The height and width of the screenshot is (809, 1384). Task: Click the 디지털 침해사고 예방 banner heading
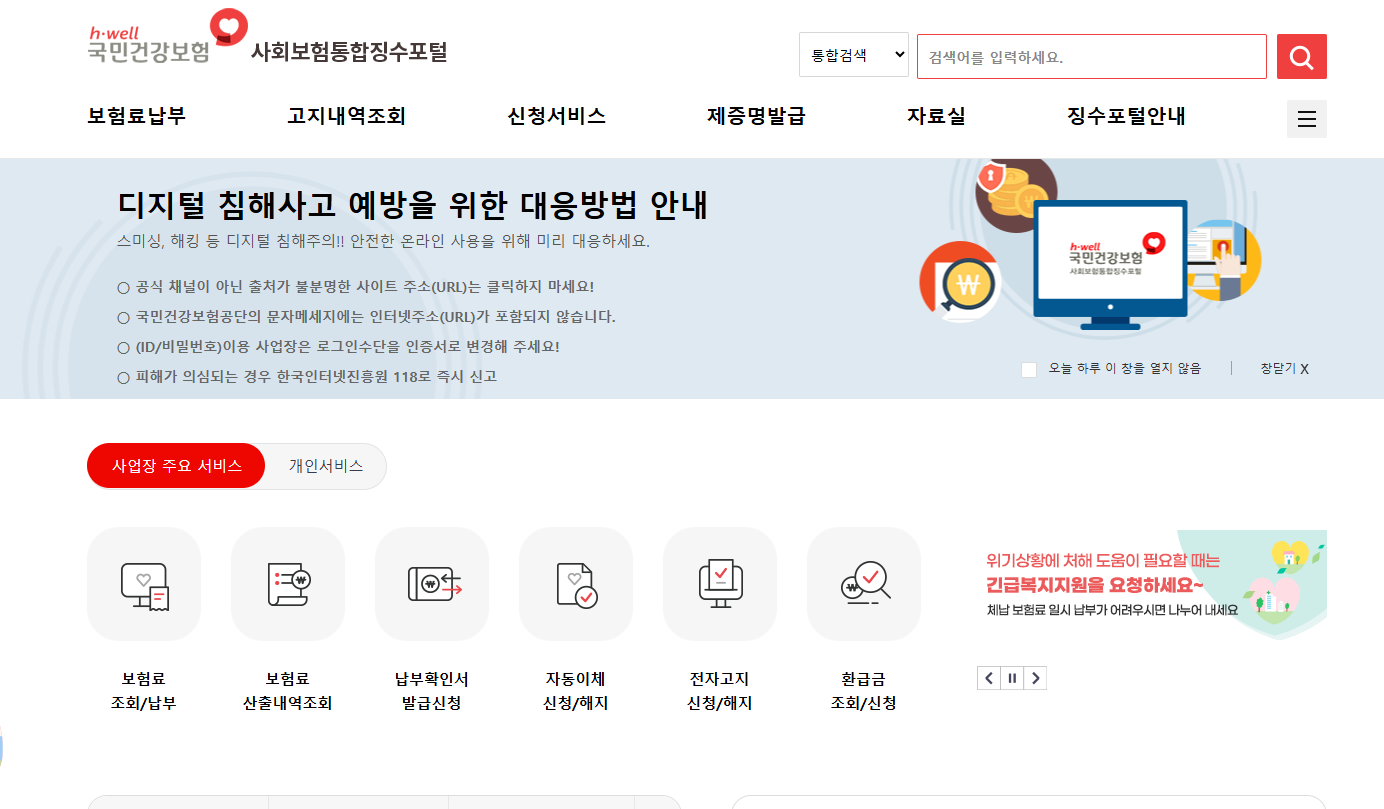tap(413, 204)
